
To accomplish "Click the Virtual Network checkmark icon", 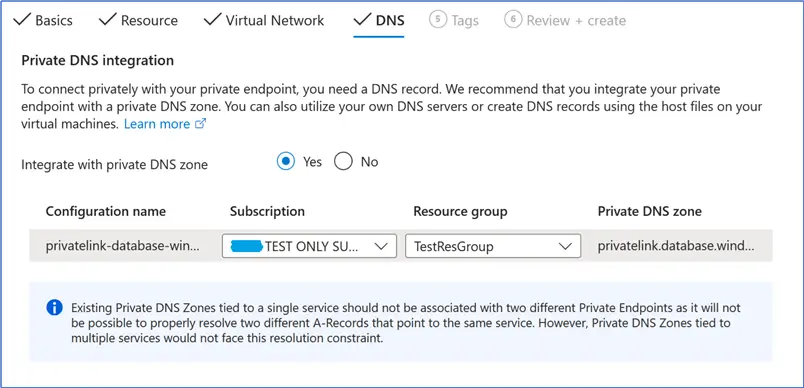I will click(x=212, y=20).
